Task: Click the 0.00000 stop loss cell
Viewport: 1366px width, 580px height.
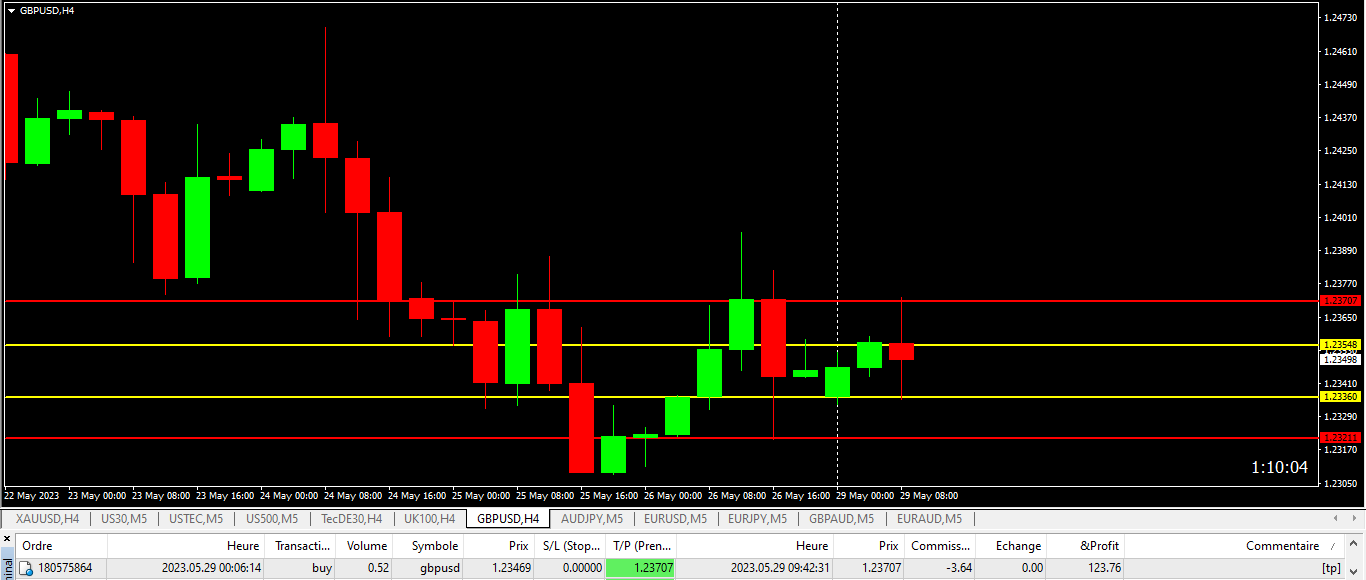Action: point(582,568)
